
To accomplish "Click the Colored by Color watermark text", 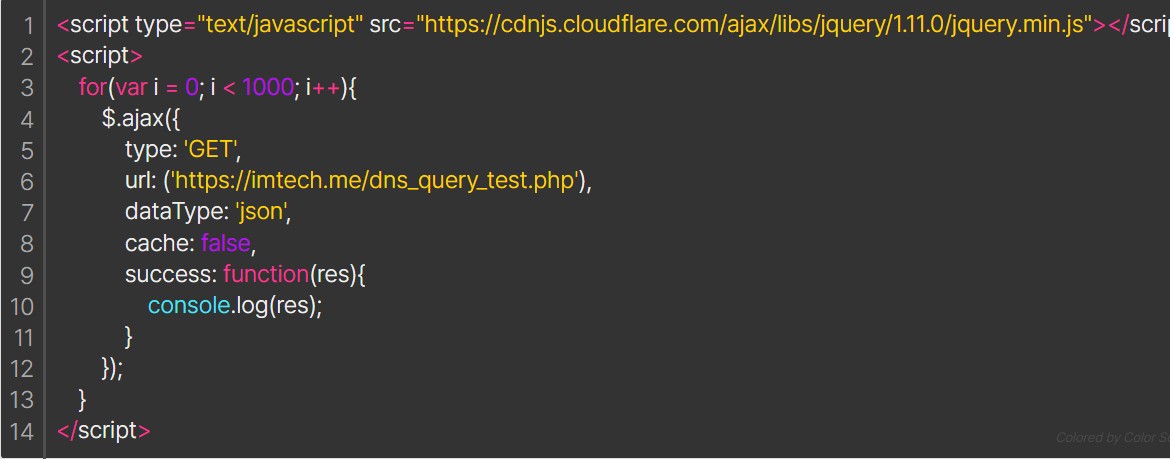I will [1112, 437].
